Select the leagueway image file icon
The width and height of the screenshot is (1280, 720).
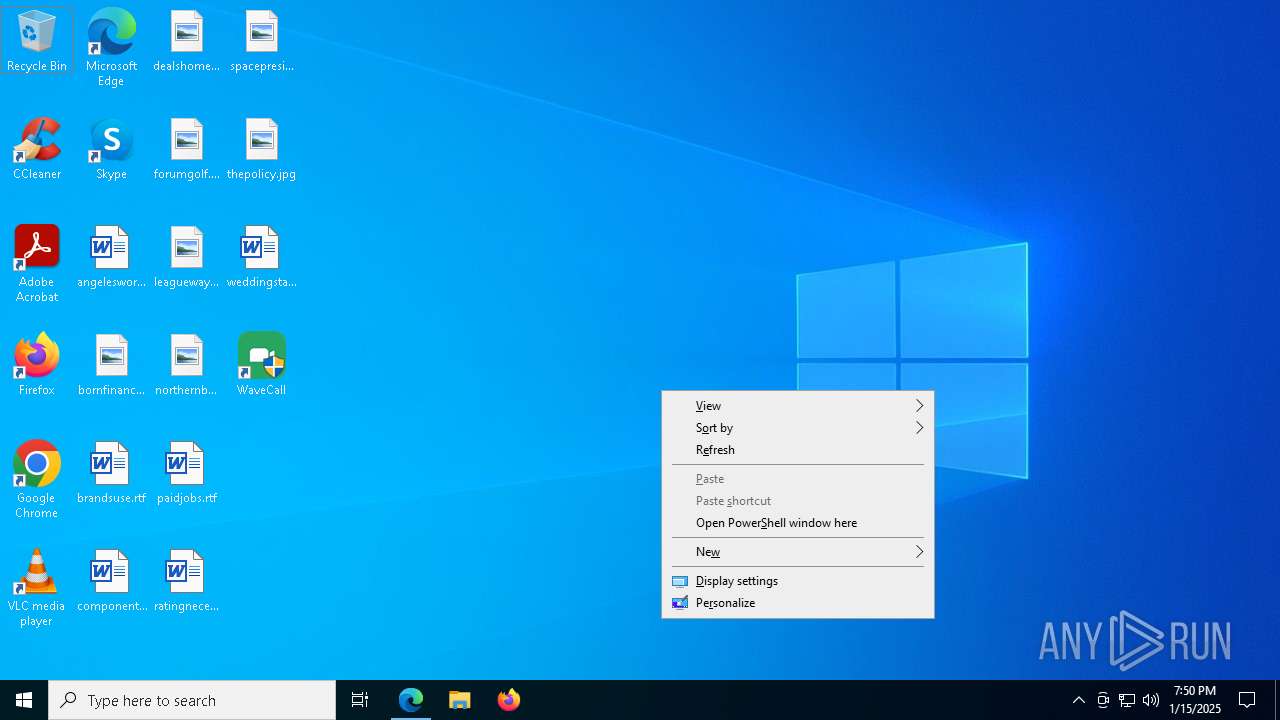pos(186,256)
